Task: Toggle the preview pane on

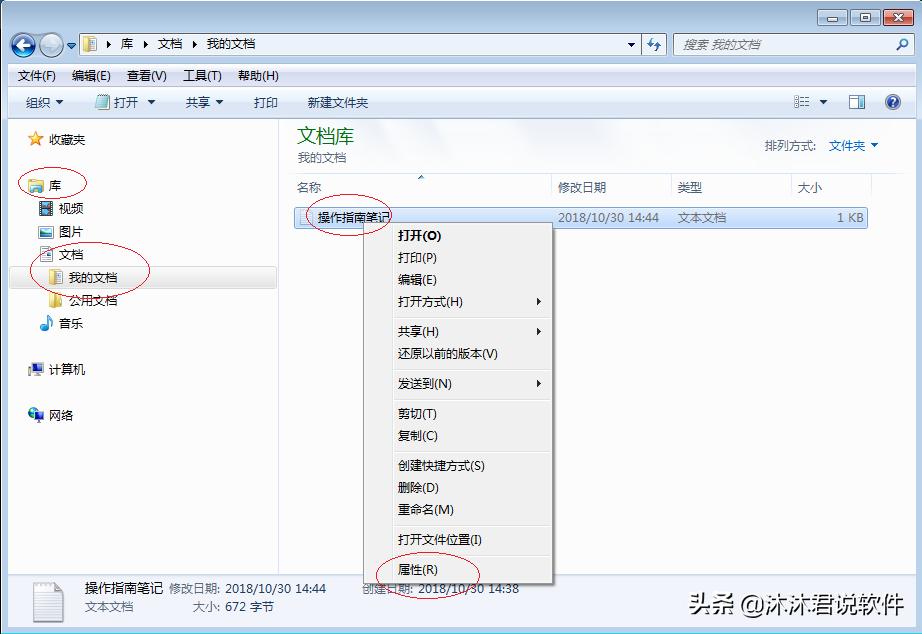Action: pos(856,102)
